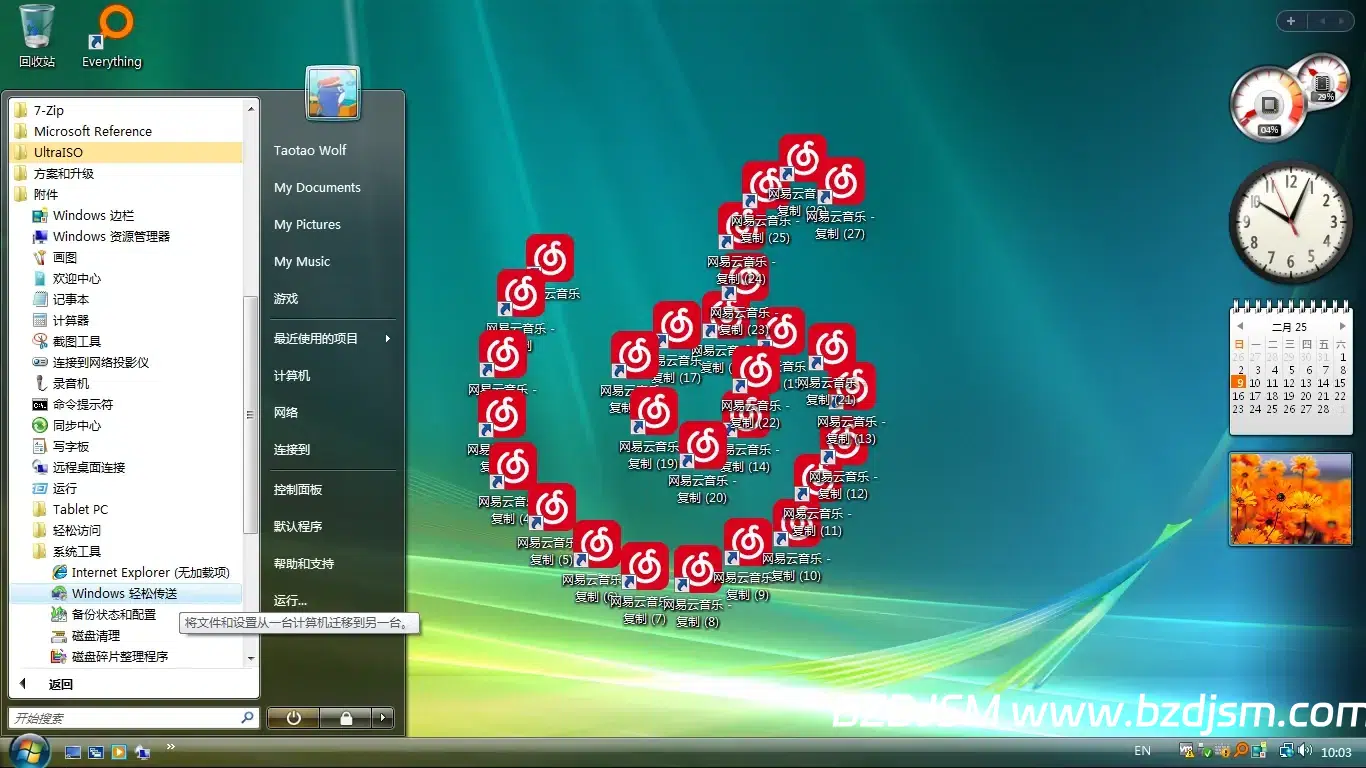Click the user account picture
Viewport: 1366px width, 768px height.
pyautogui.click(x=333, y=93)
